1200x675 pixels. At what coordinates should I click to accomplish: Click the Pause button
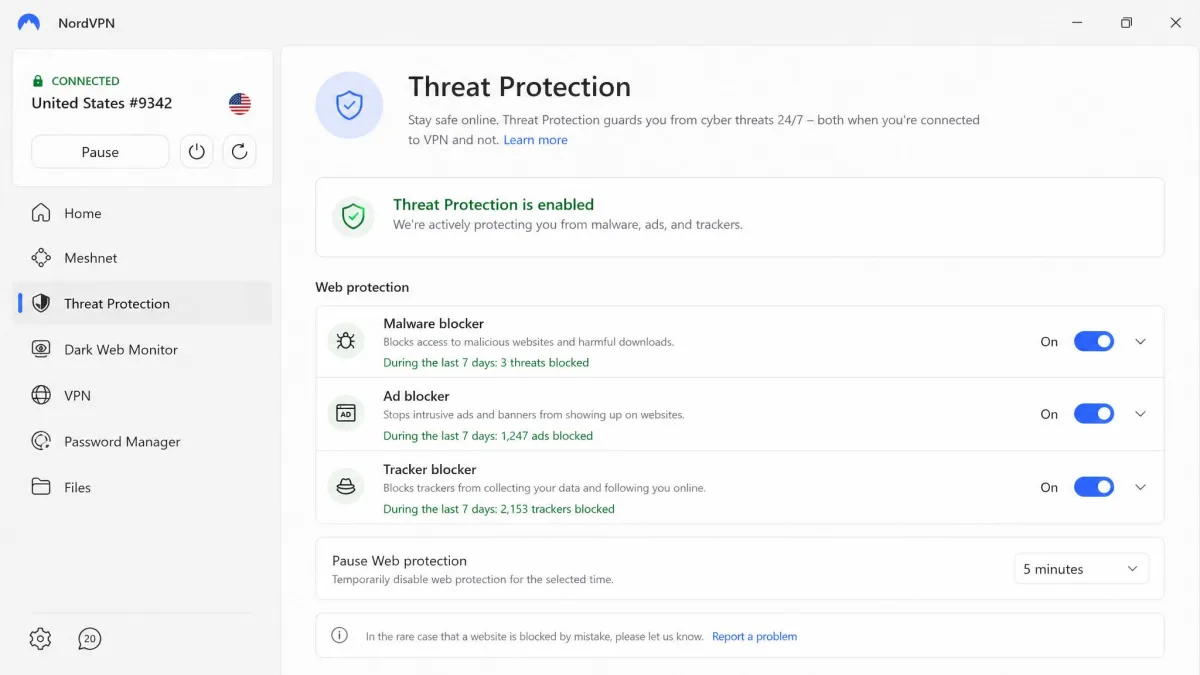(x=100, y=152)
